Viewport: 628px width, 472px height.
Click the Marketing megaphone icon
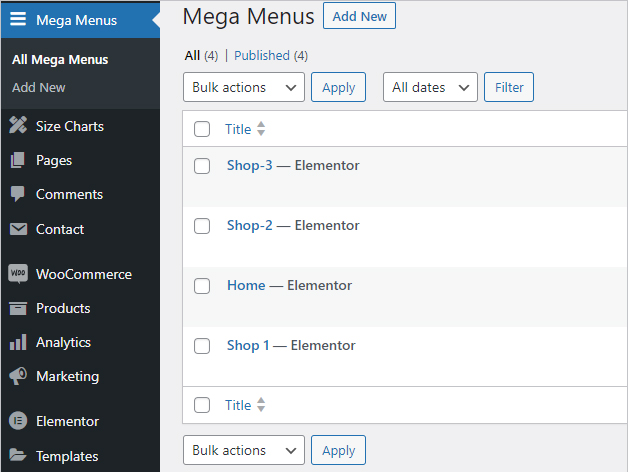[x=18, y=376]
